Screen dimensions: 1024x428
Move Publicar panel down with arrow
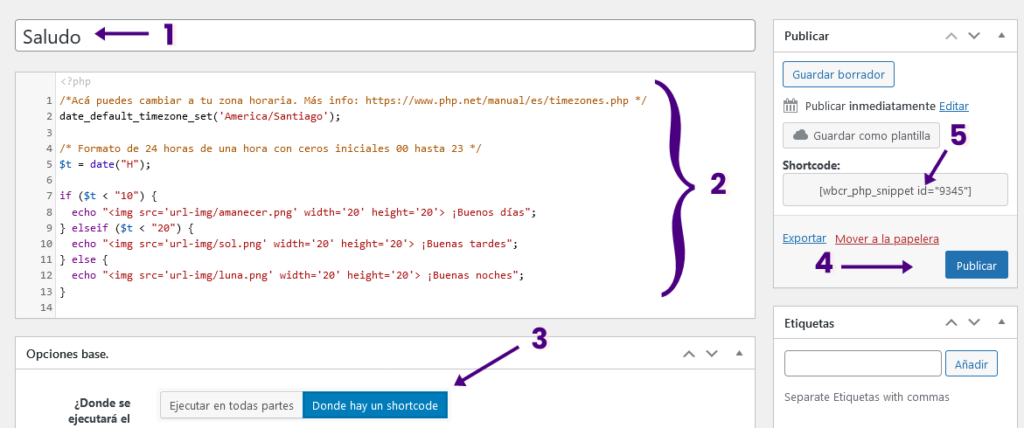click(974, 36)
